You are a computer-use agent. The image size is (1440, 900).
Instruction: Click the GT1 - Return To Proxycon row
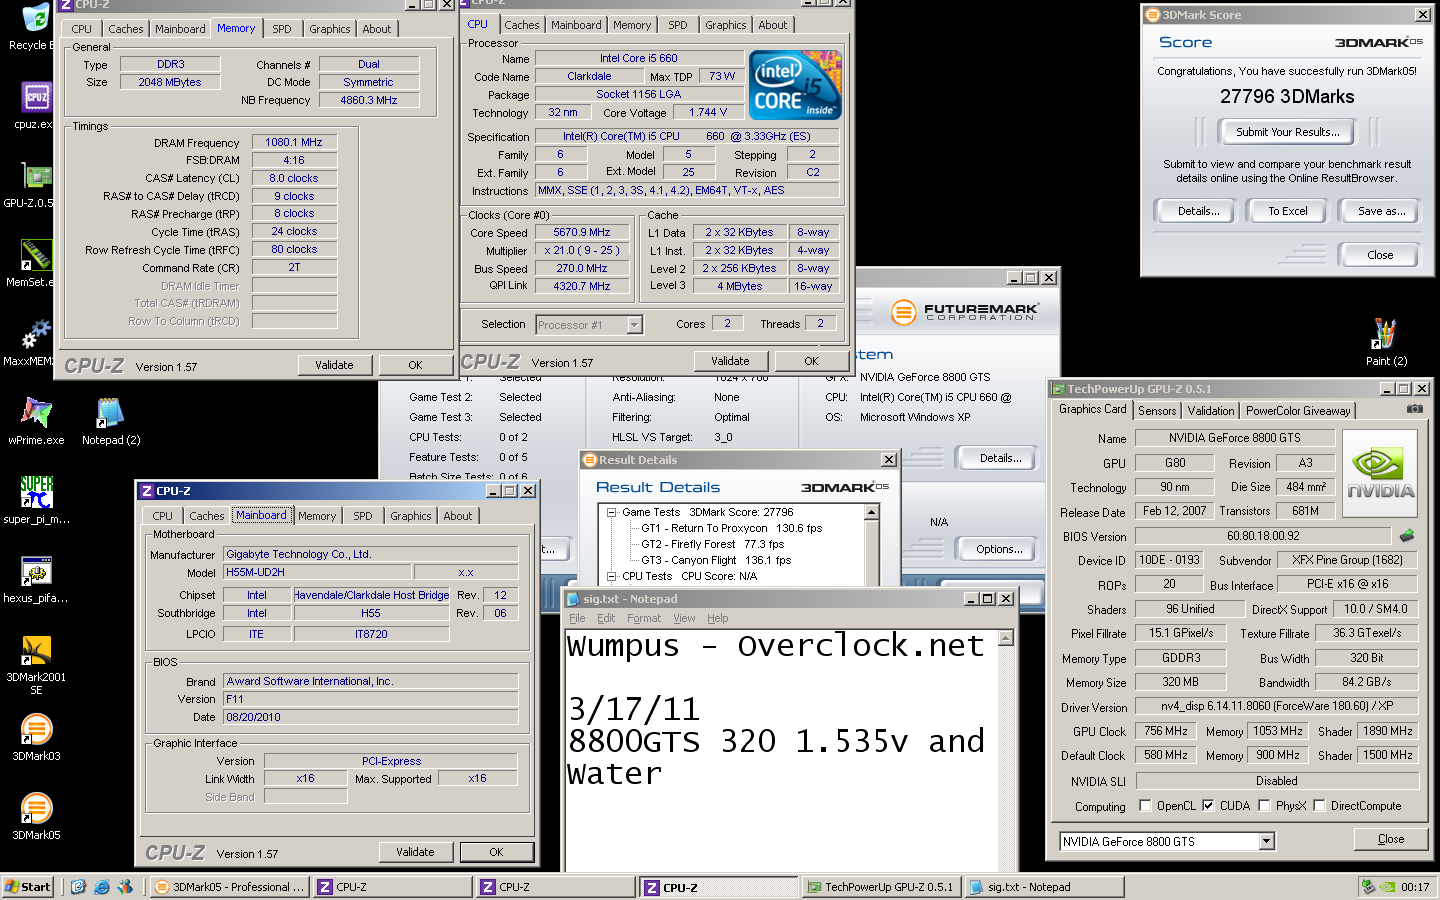[731, 528]
